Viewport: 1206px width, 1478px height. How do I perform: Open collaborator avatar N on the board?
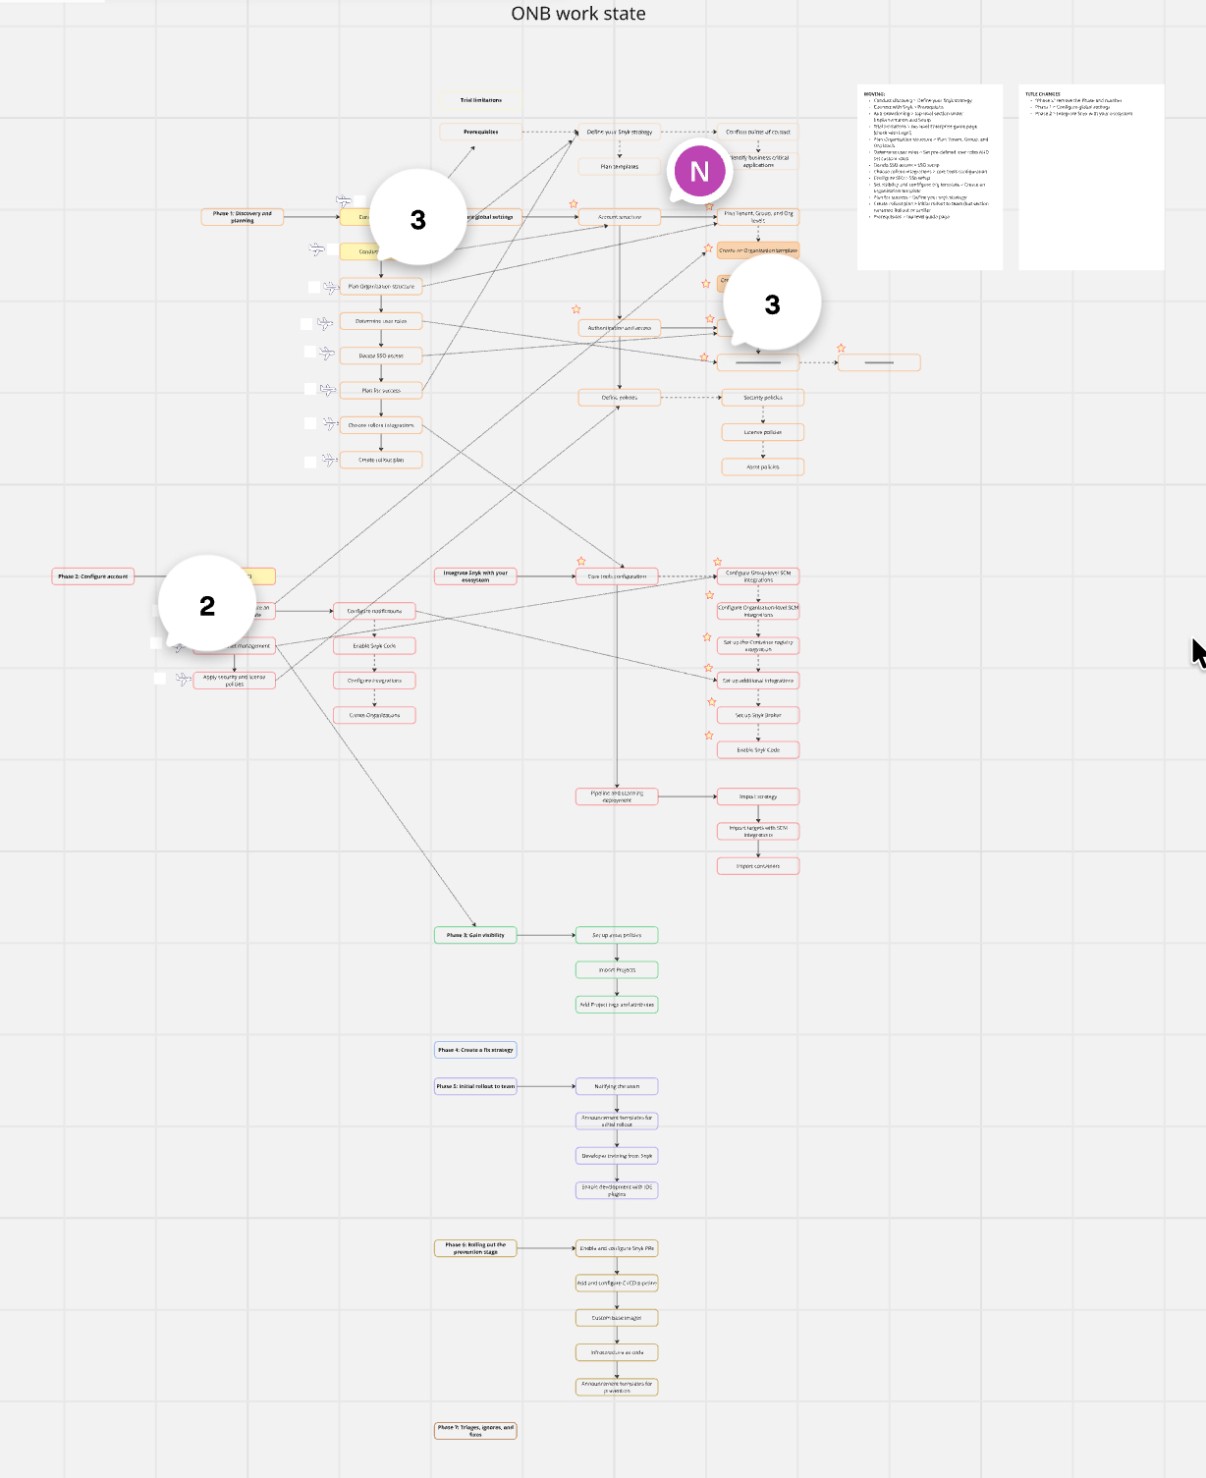click(698, 172)
